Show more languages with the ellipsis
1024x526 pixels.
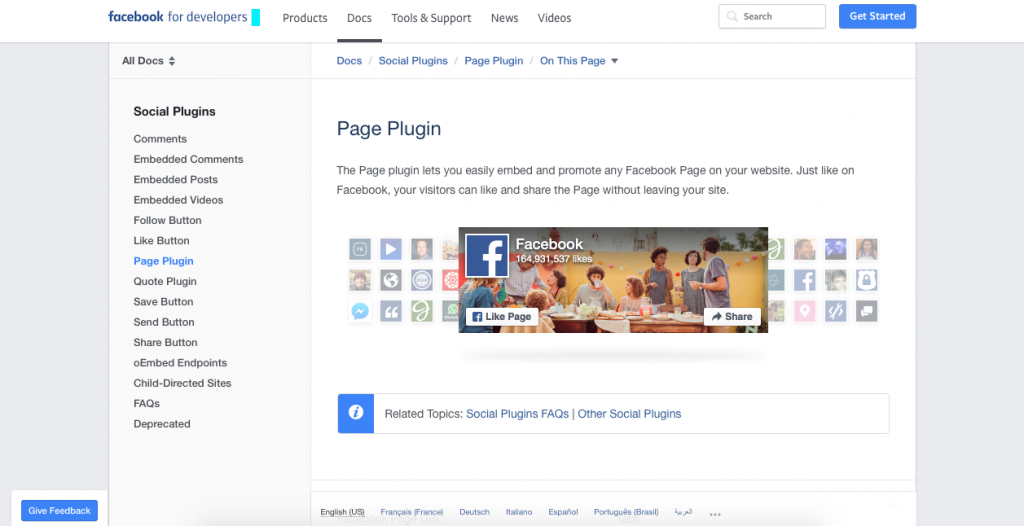[x=715, y=513]
